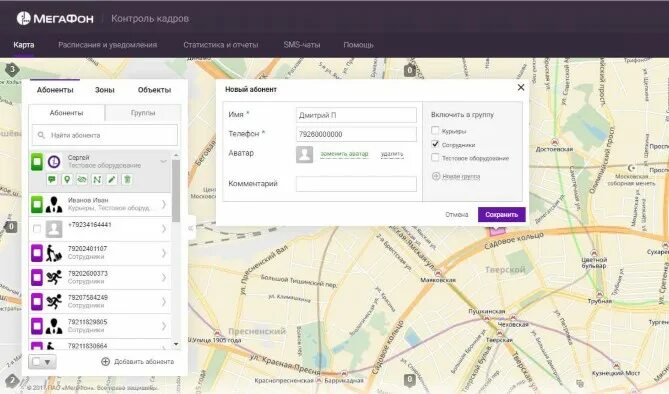Enable the Курьеры group checkbox
669x394 pixels.
(x=435, y=131)
